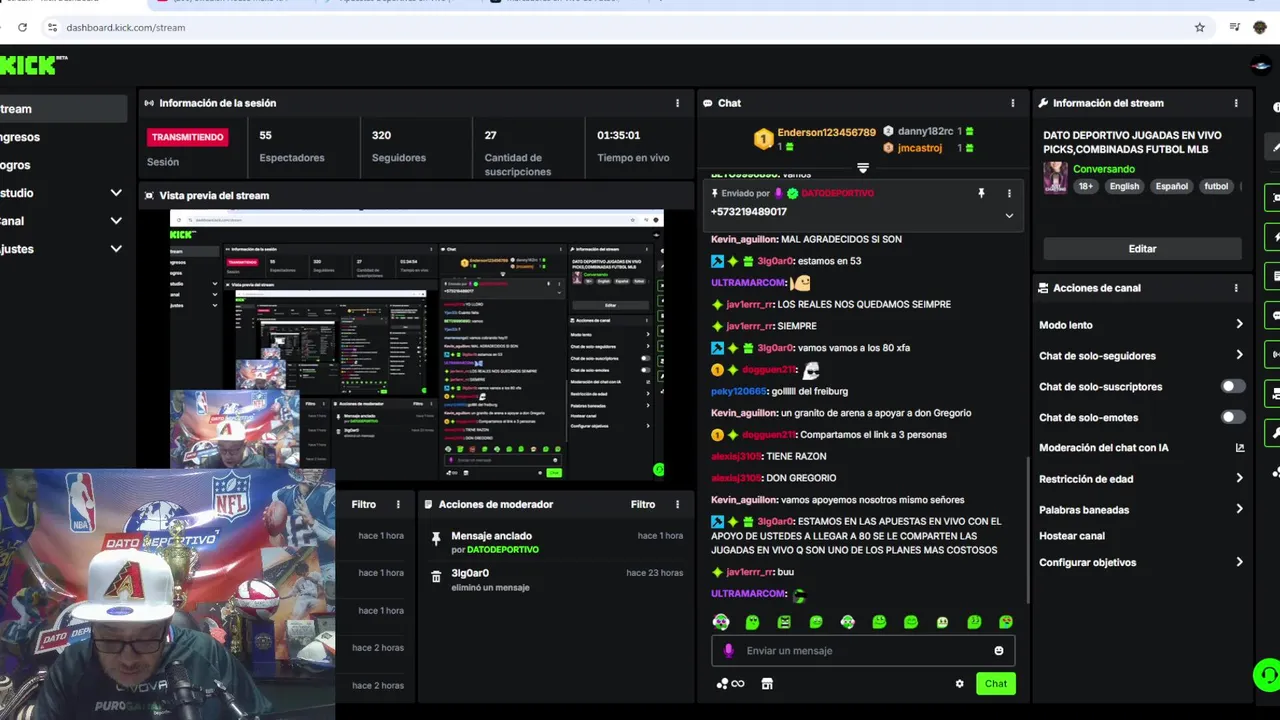The image size is (1280, 720).
Task: Open the pinned message three-dot menu
Action: click(x=1009, y=193)
